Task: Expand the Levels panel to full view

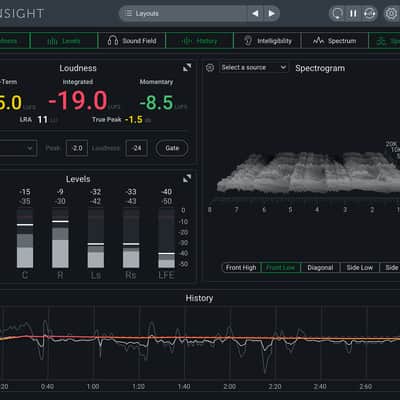Action: 187,179
